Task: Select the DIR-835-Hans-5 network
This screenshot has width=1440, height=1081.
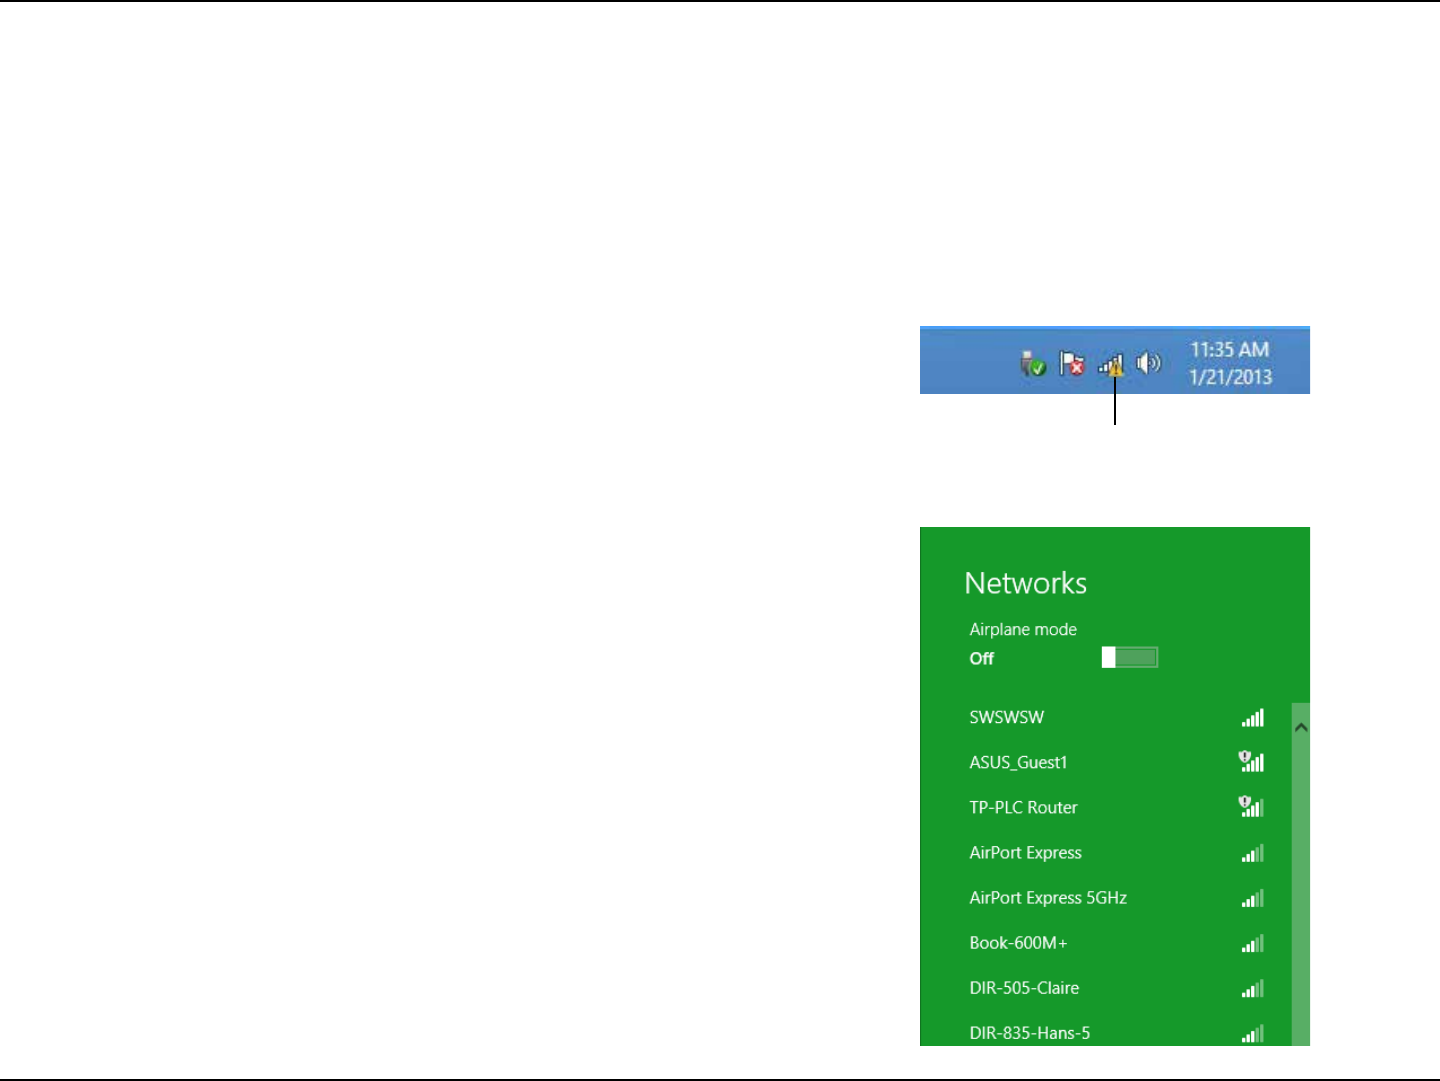Action: [x=1116, y=1032]
